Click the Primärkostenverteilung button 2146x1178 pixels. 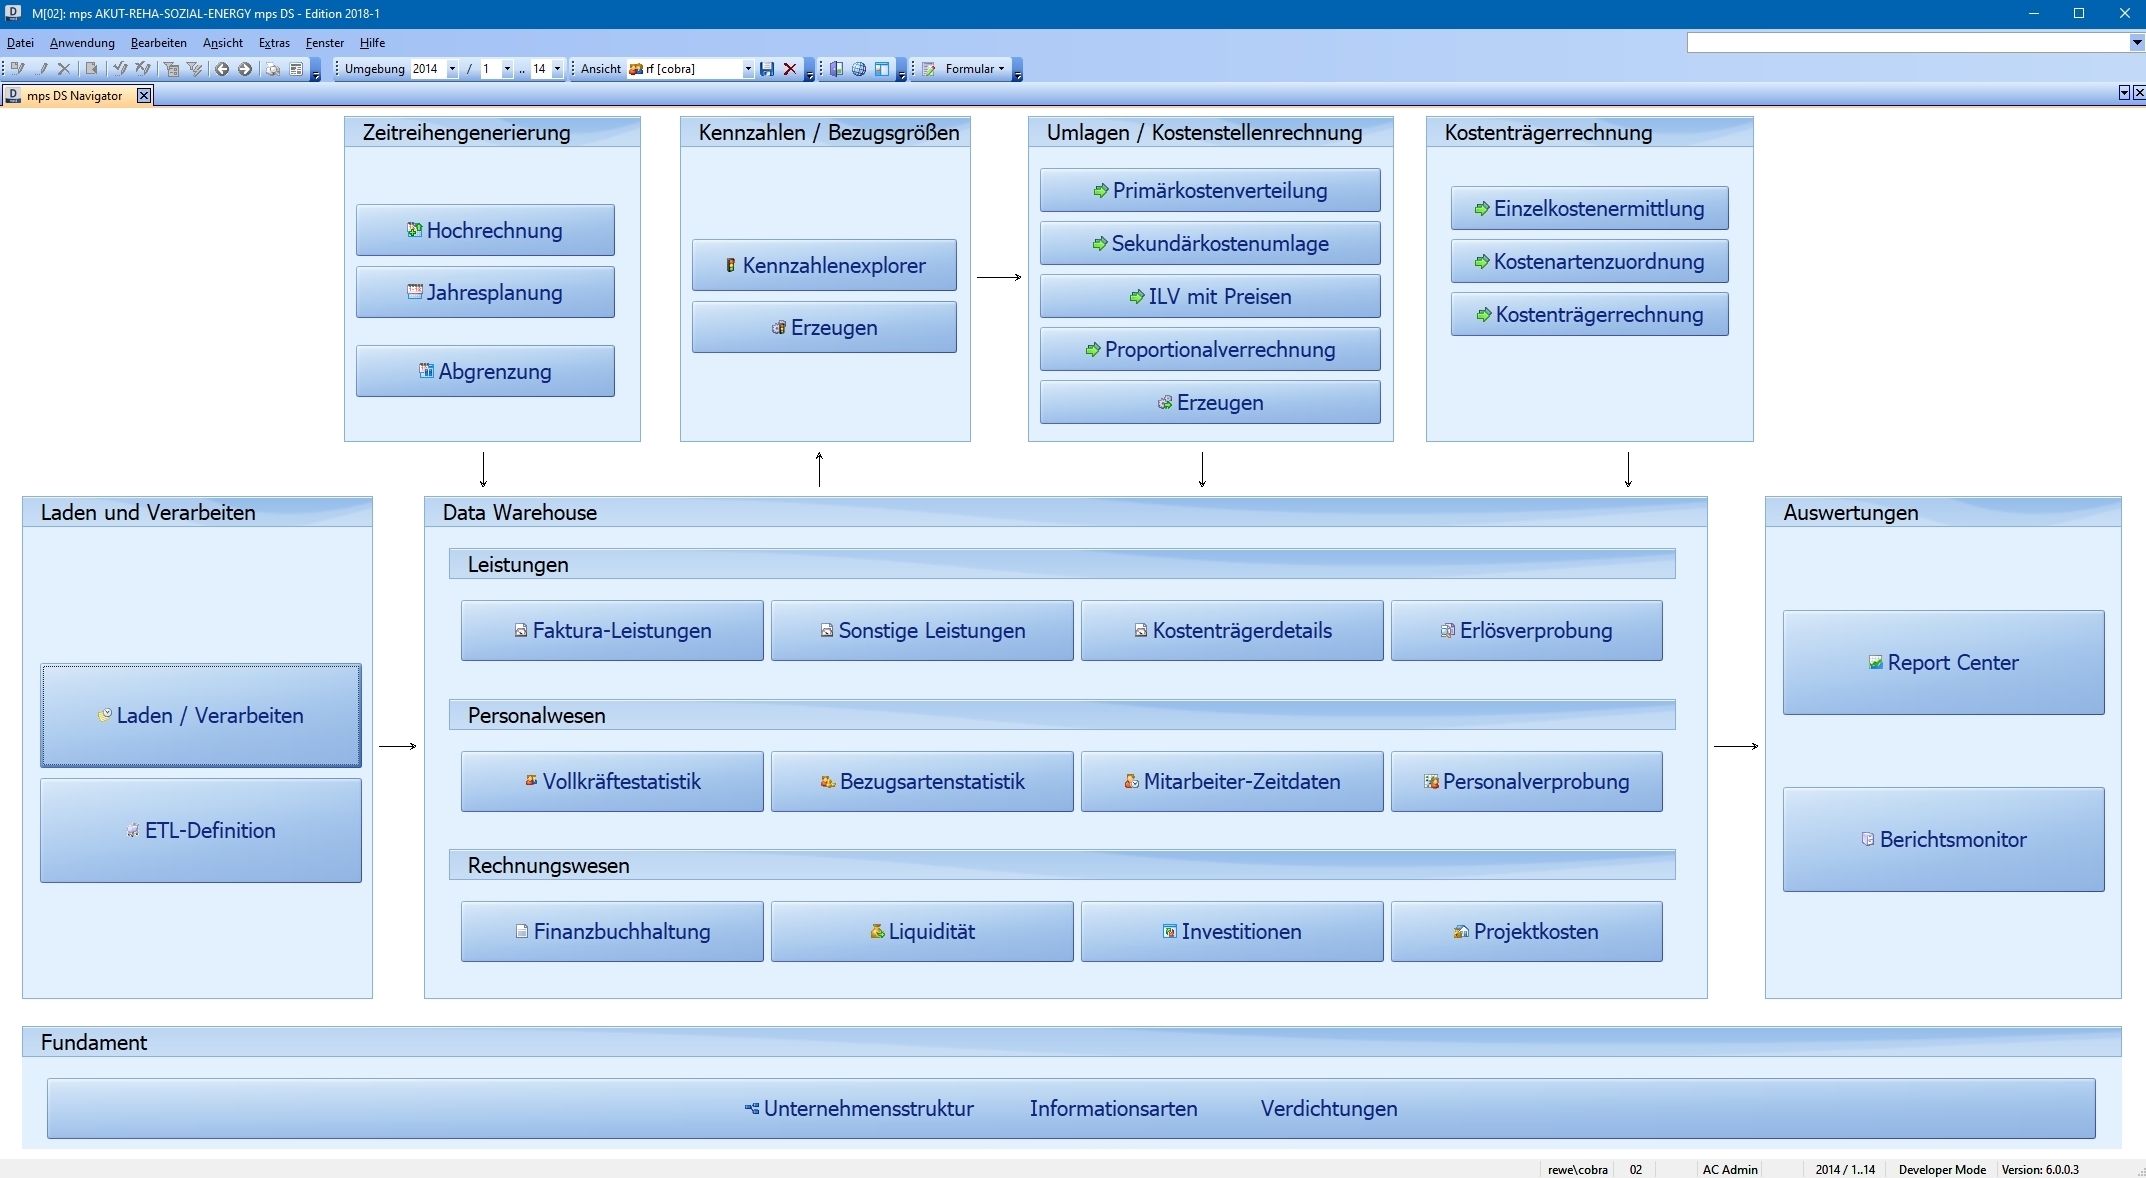point(1210,191)
